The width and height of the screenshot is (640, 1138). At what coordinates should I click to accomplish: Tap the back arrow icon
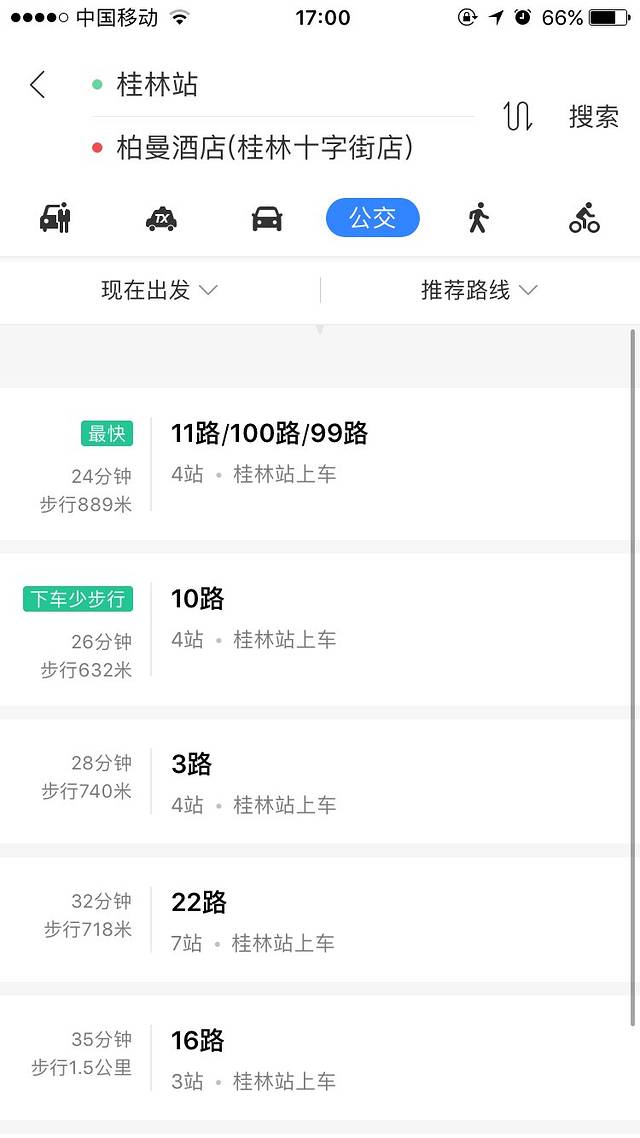coord(38,85)
